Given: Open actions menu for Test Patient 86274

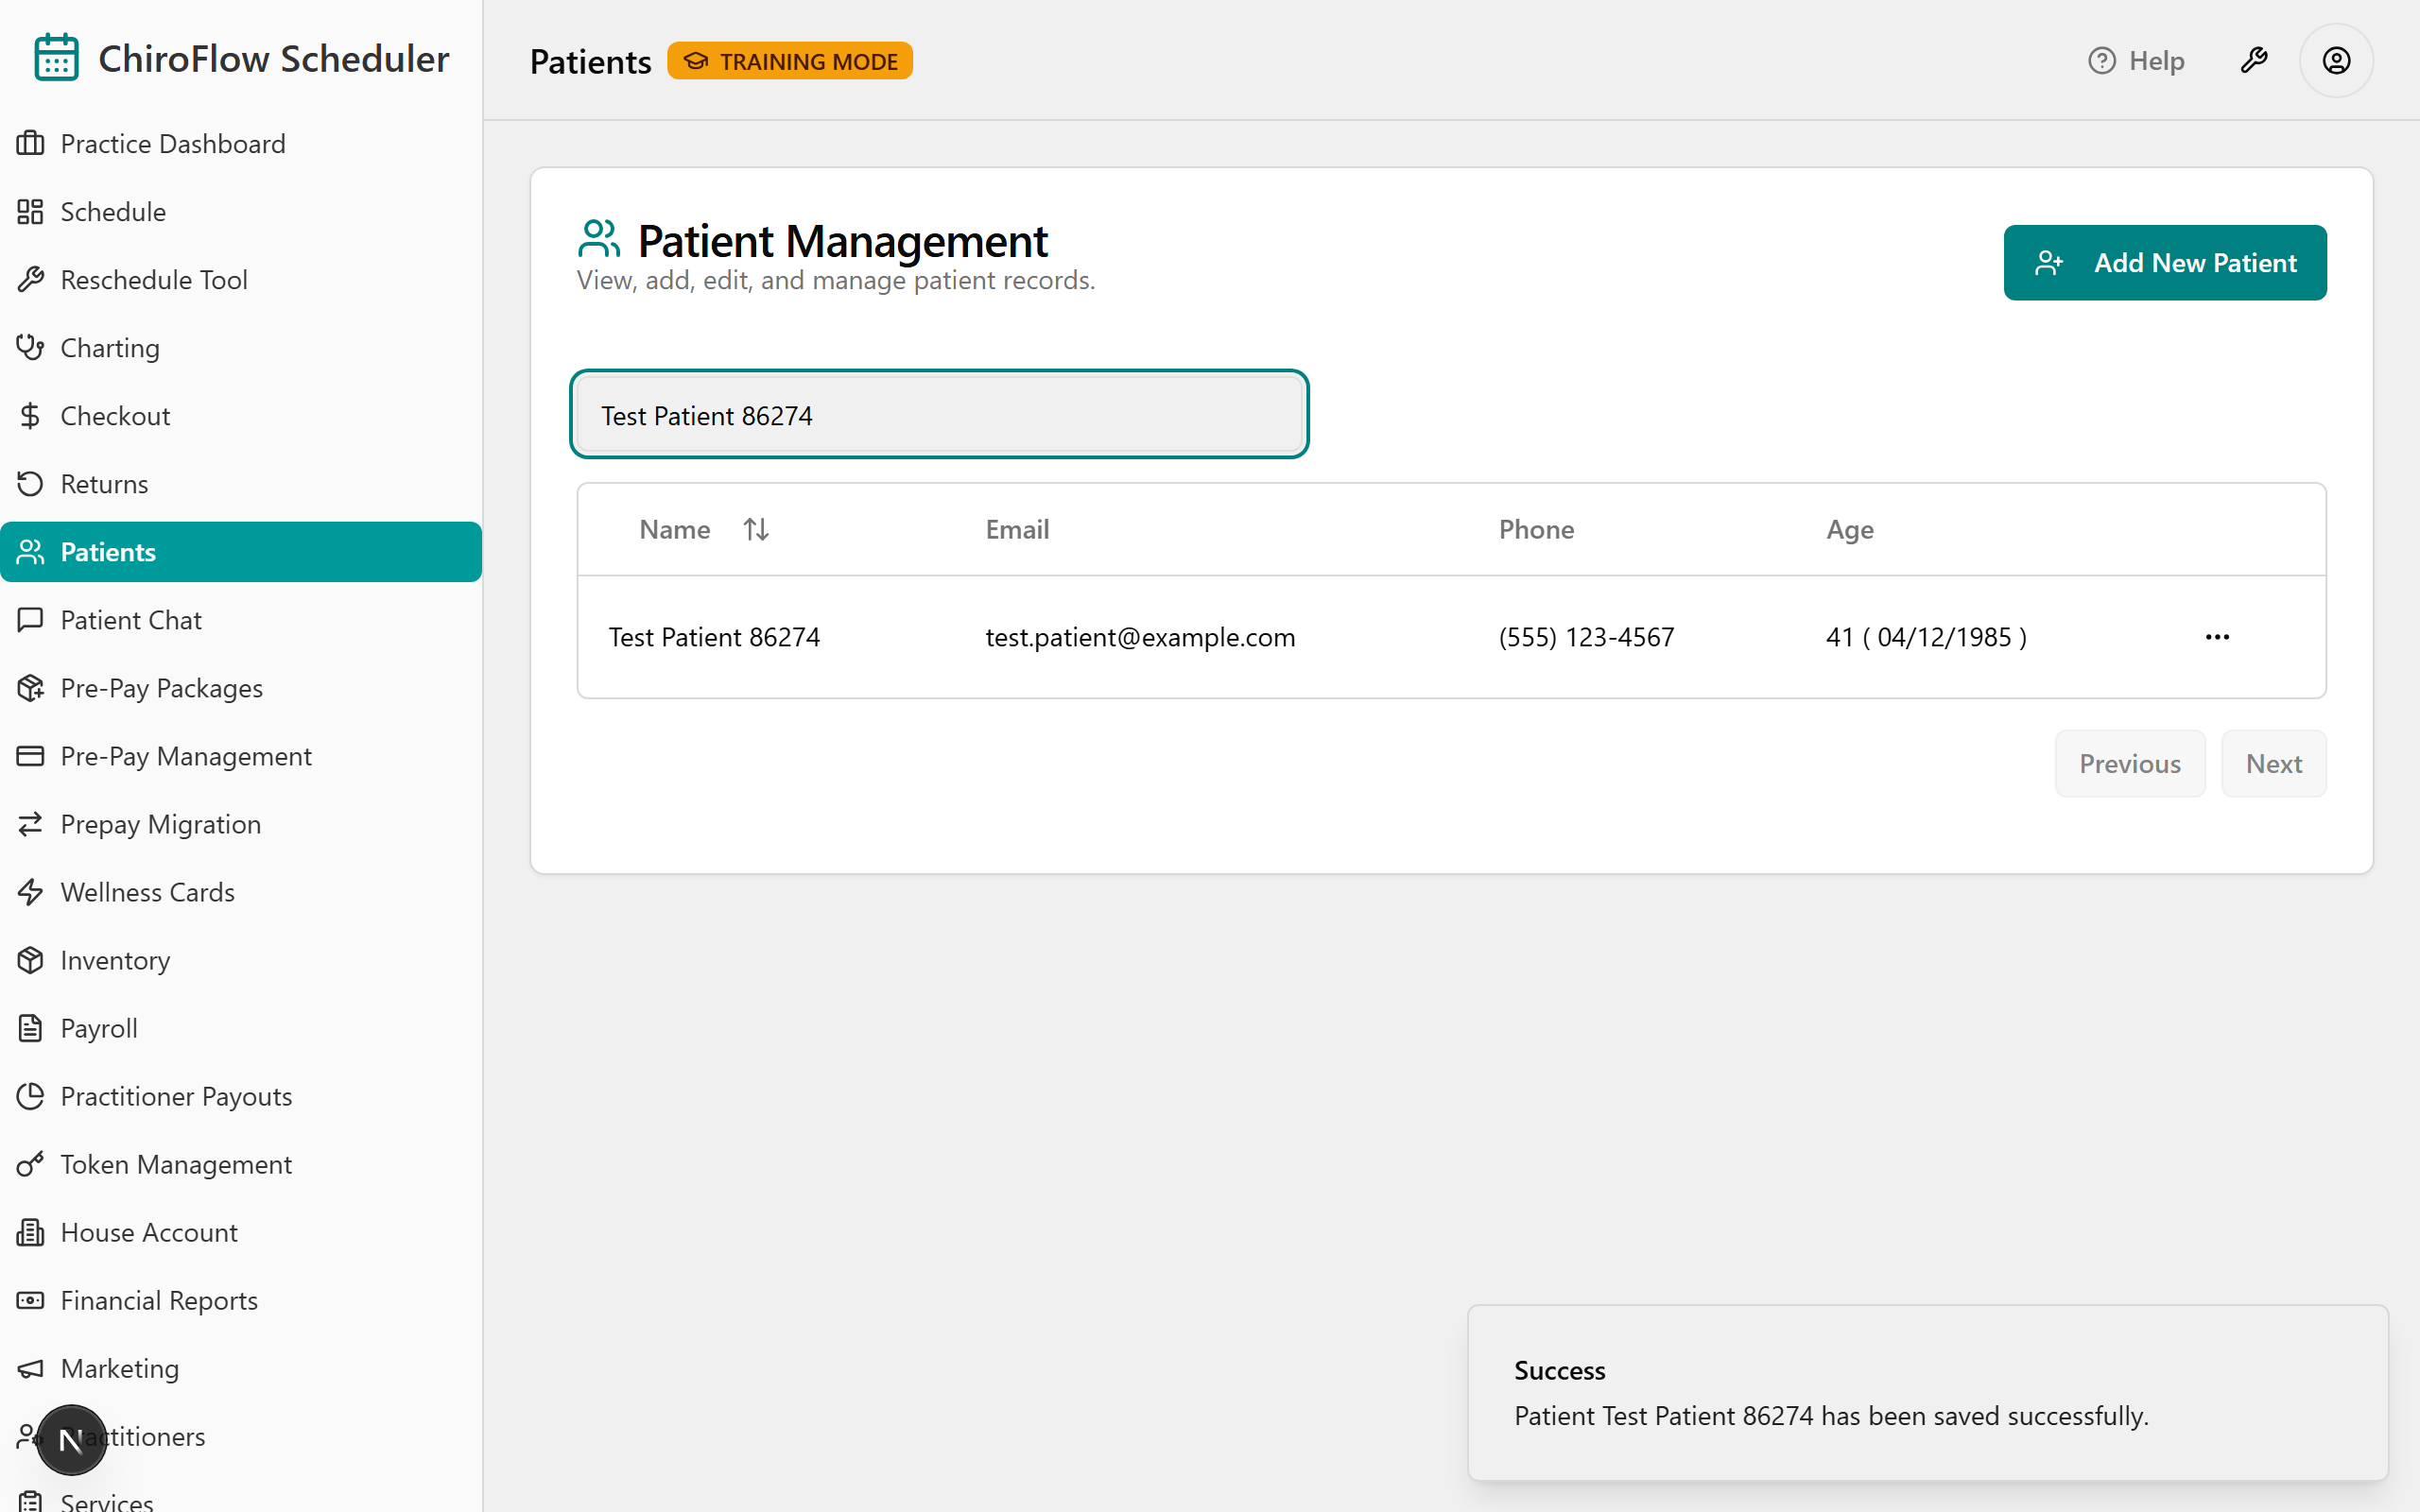Looking at the screenshot, I should [2217, 636].
